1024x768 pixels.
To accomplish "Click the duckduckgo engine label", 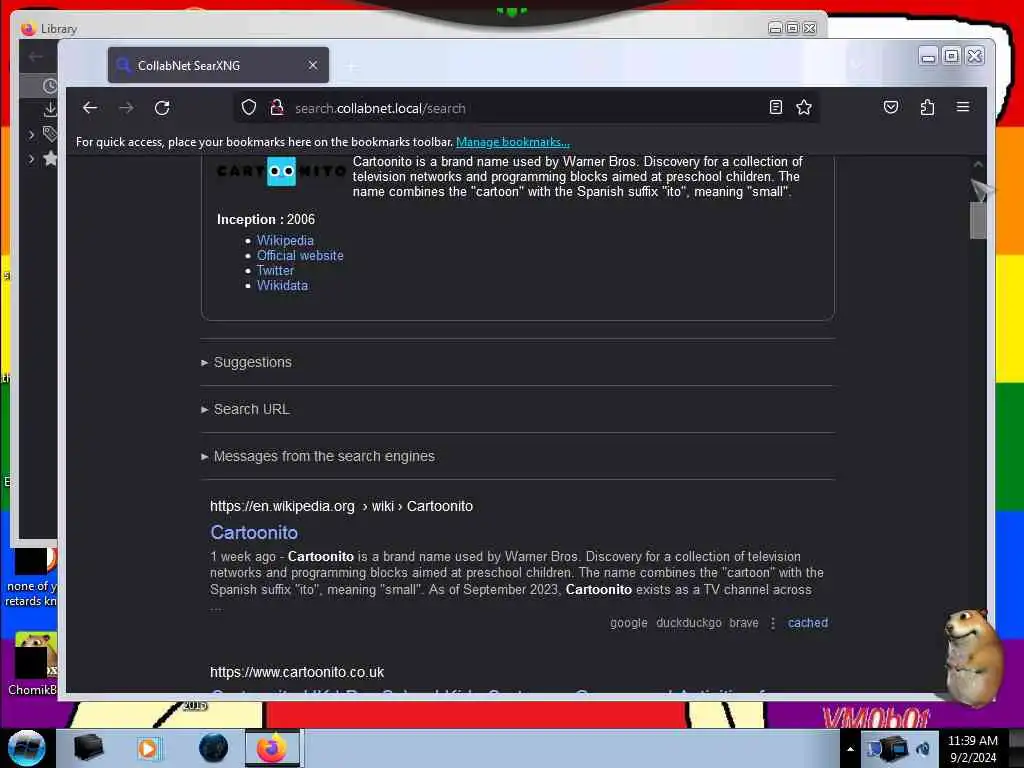I will [688, 623].
